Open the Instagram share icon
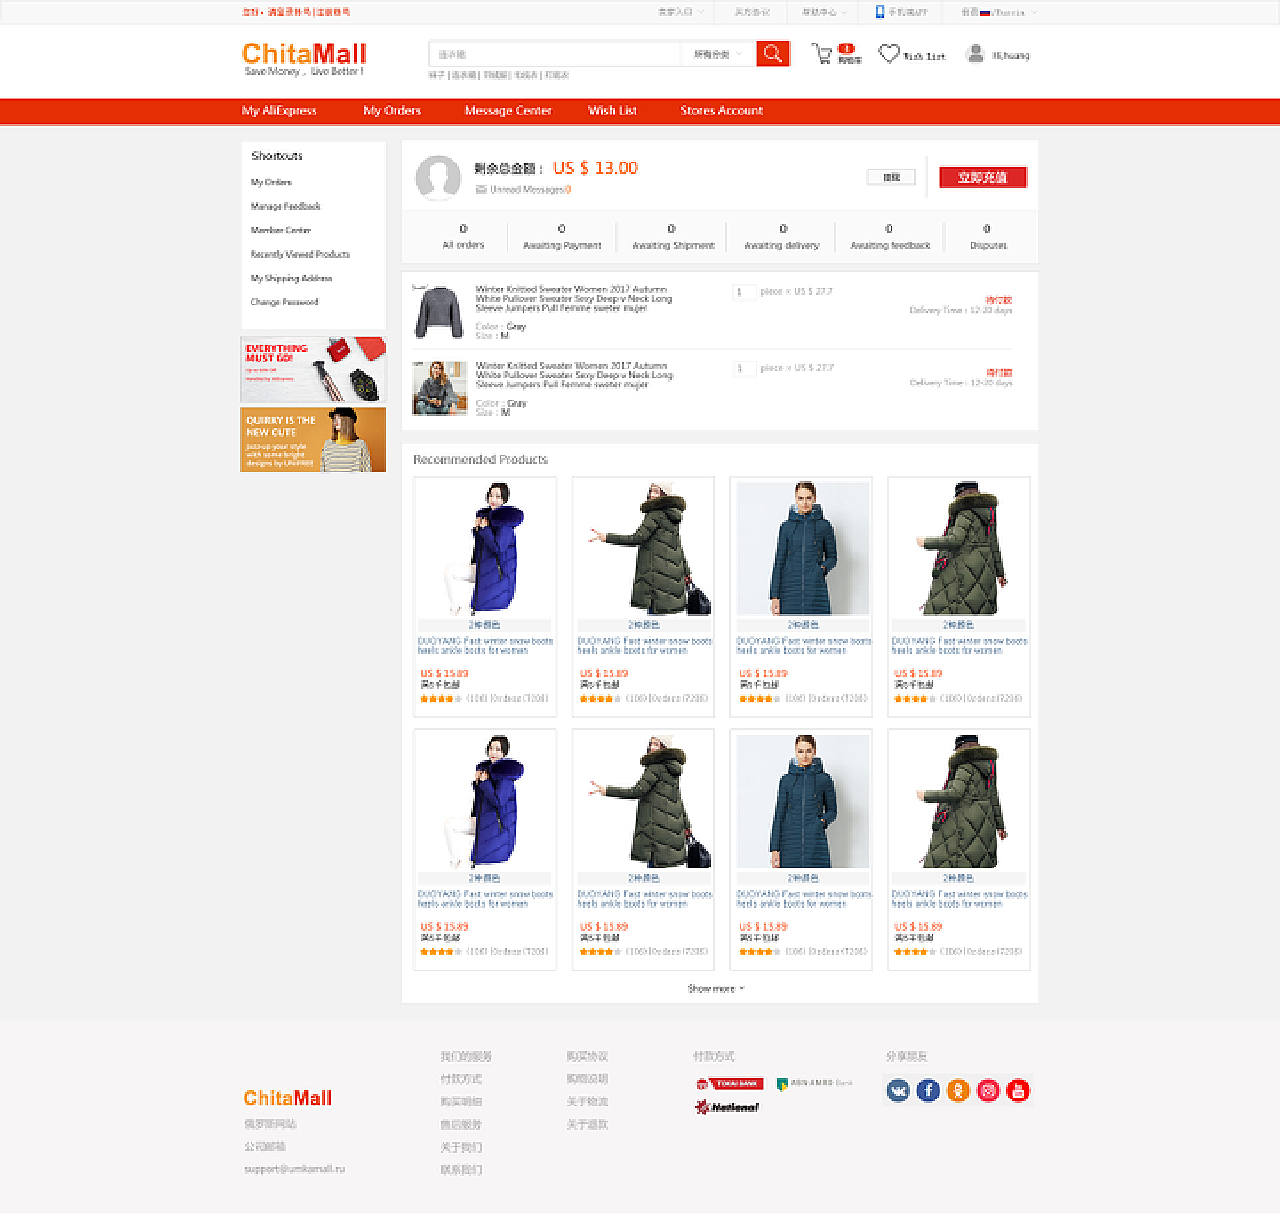This screenshot has width=1280, height=1229. click(x=988, y=1090)
